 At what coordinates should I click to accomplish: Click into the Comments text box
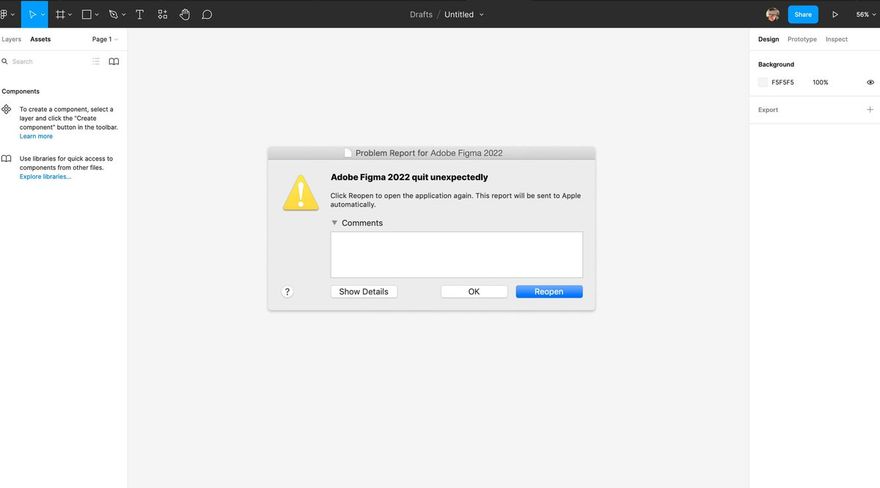456,255
